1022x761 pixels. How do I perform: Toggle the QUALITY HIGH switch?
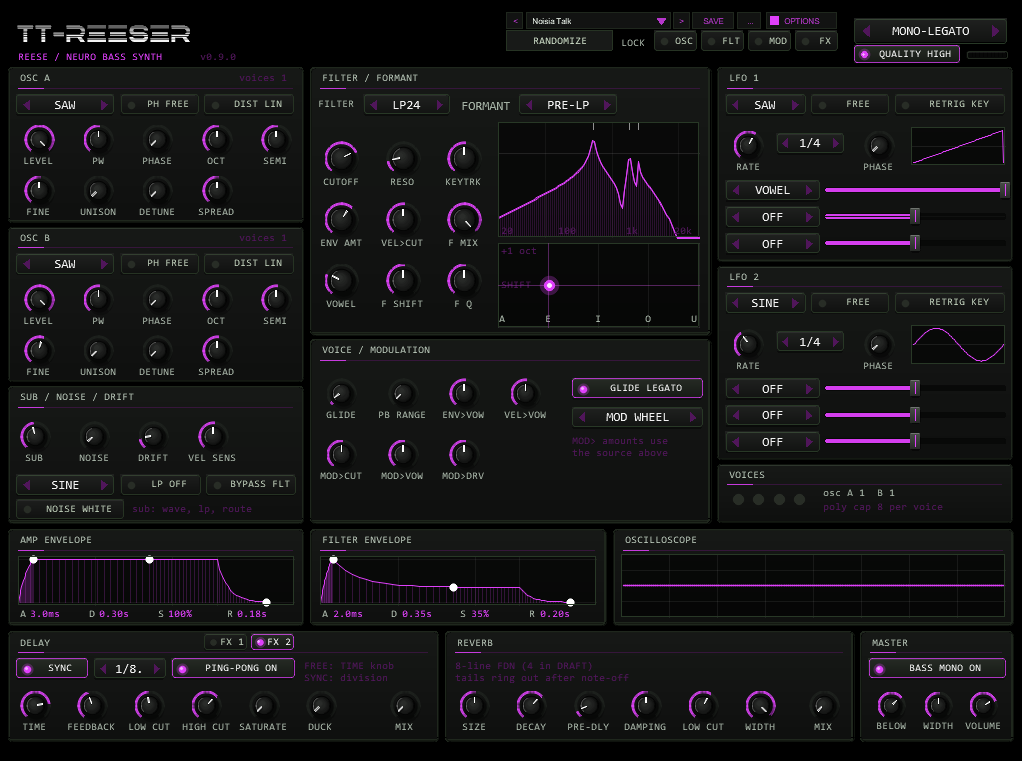pos(907,54)
